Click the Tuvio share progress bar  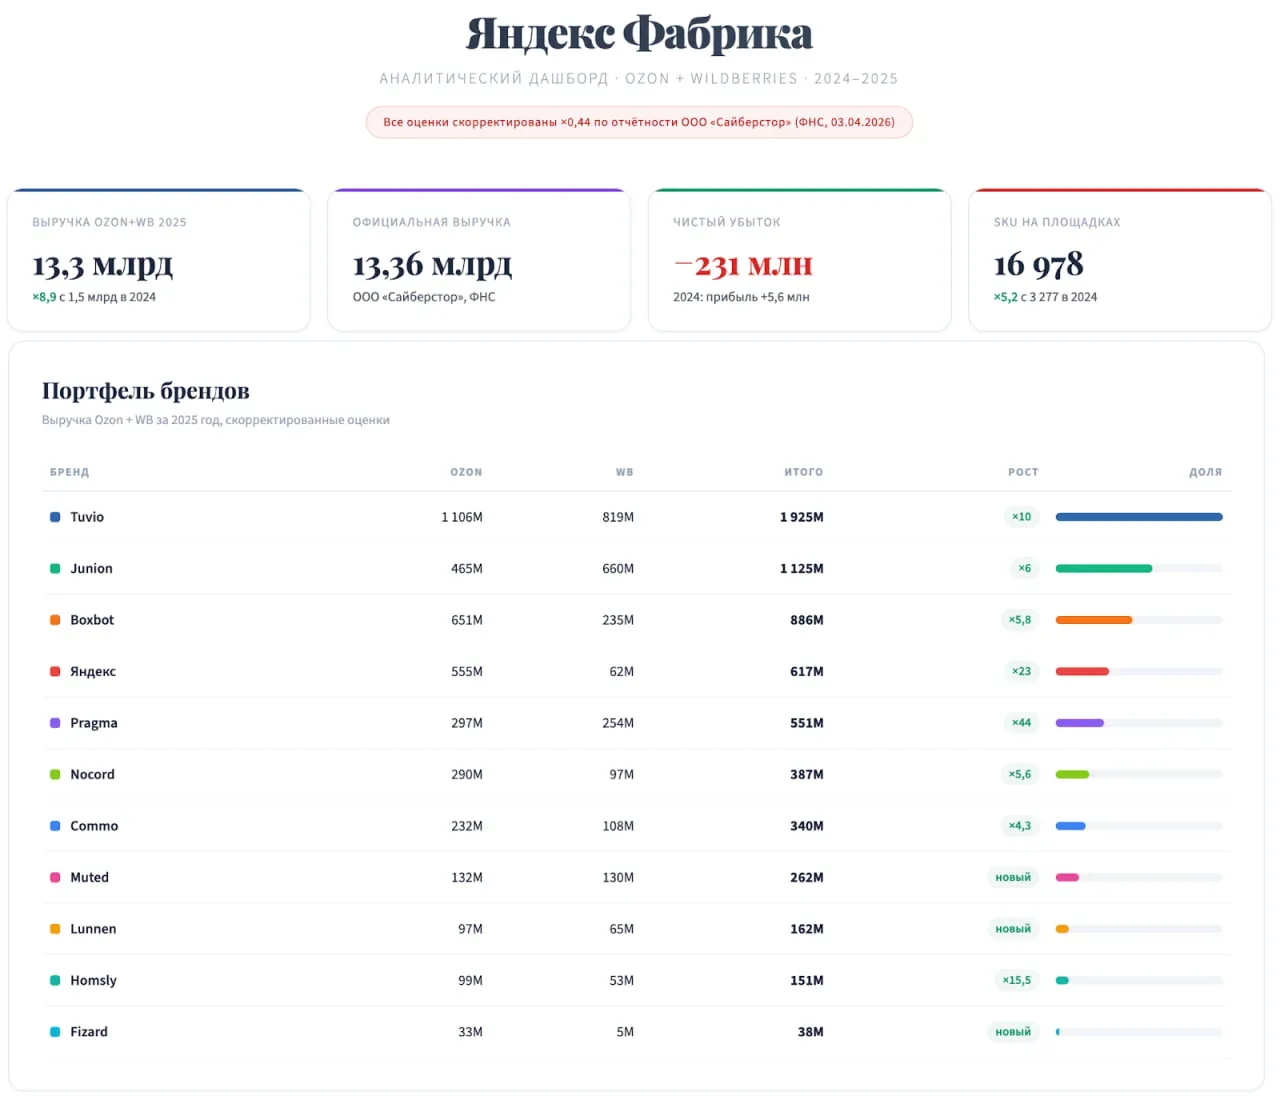1139,517
